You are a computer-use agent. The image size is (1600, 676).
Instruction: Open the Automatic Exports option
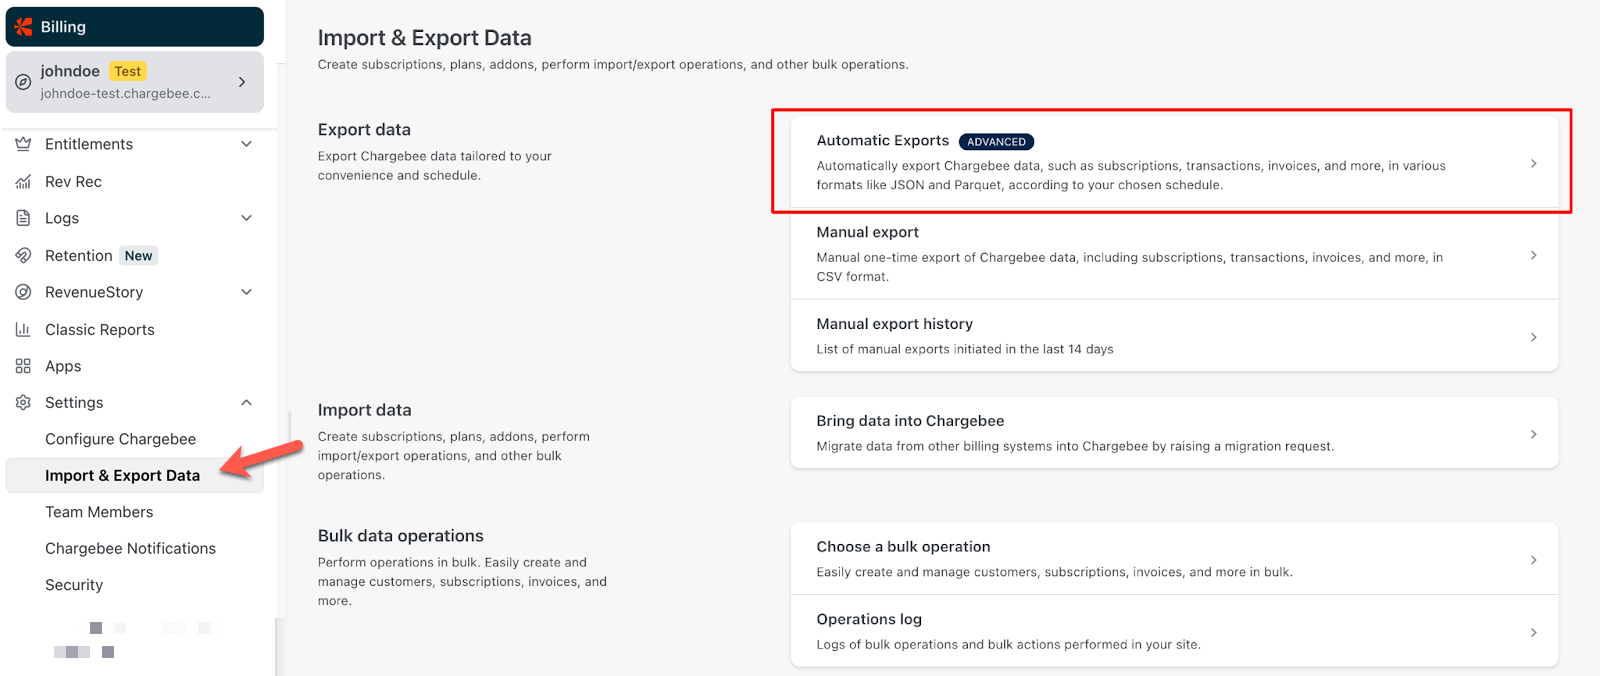(x=1173, y=162)
